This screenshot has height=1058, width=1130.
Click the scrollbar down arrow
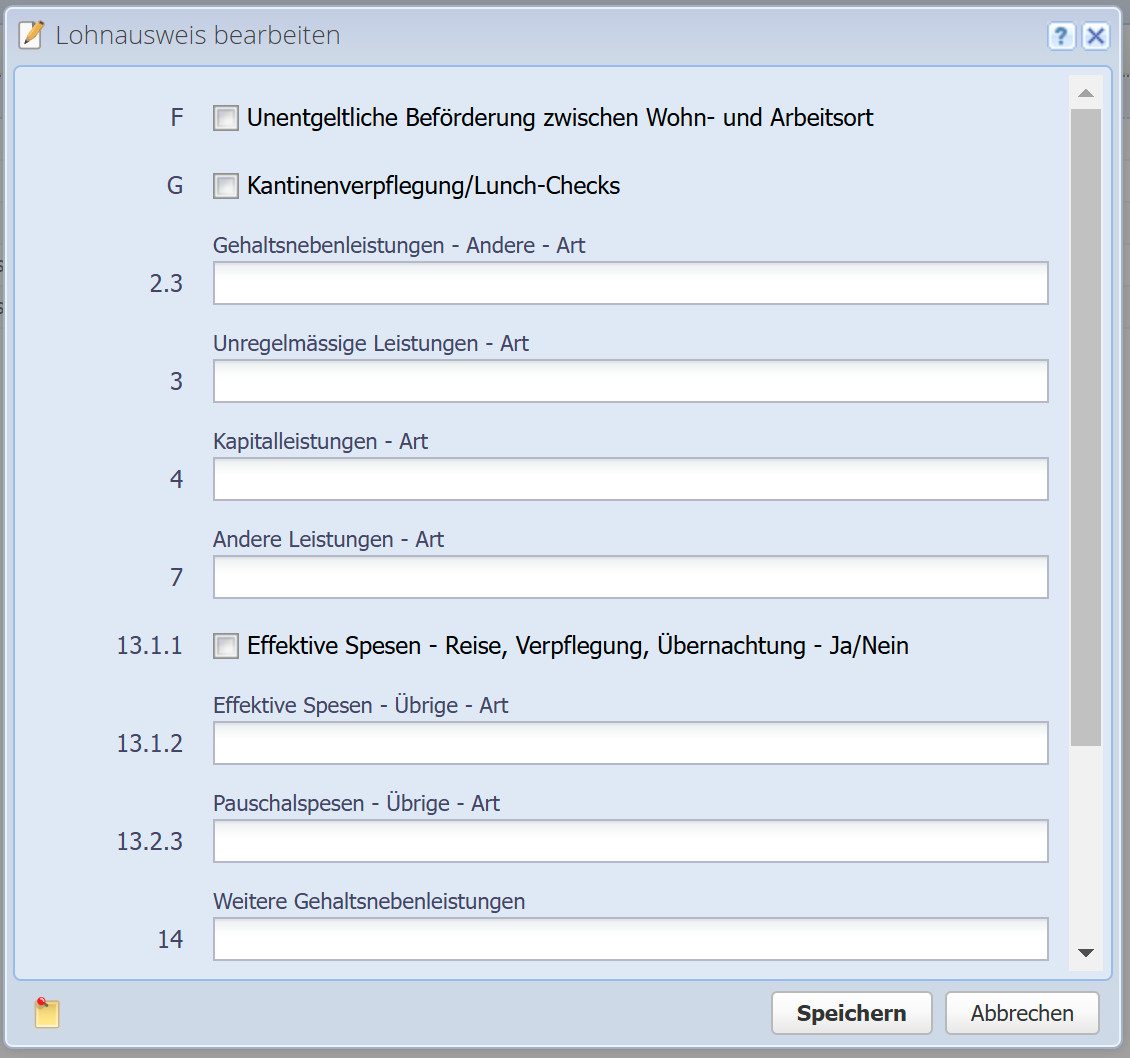click(x=1085, y=953)
